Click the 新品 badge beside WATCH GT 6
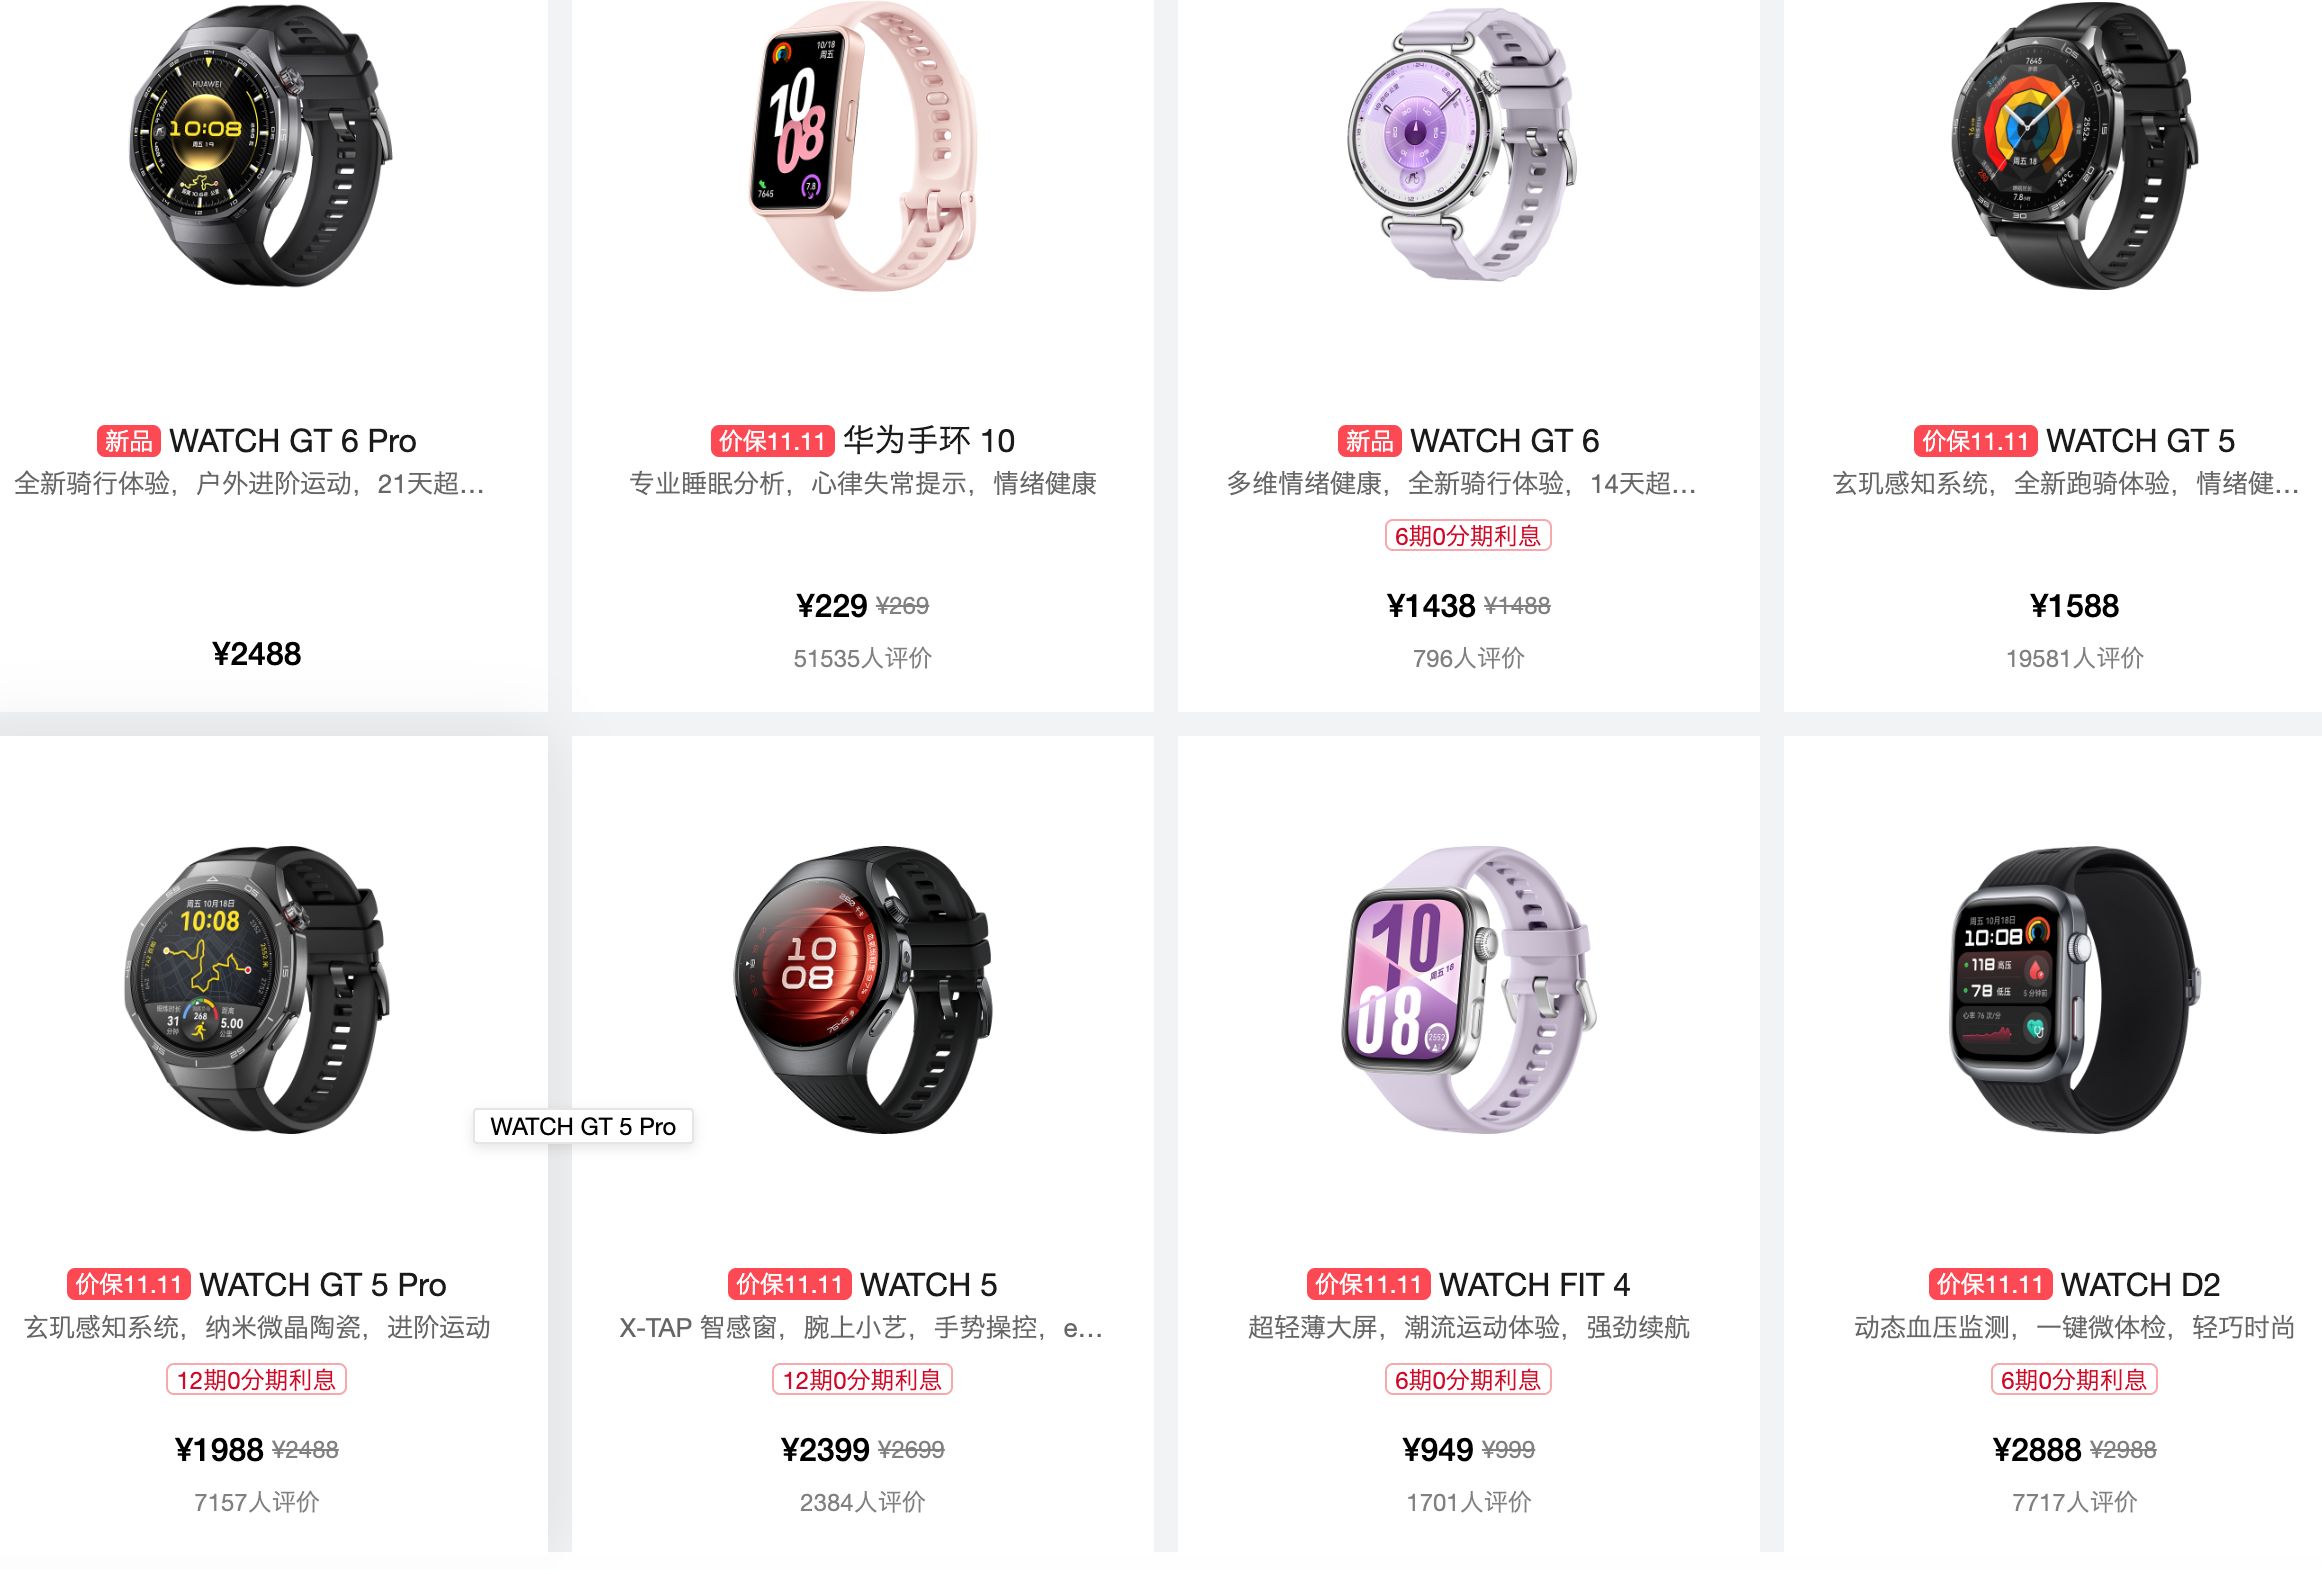The image size is (2322, 1570). pos(1369,441)
